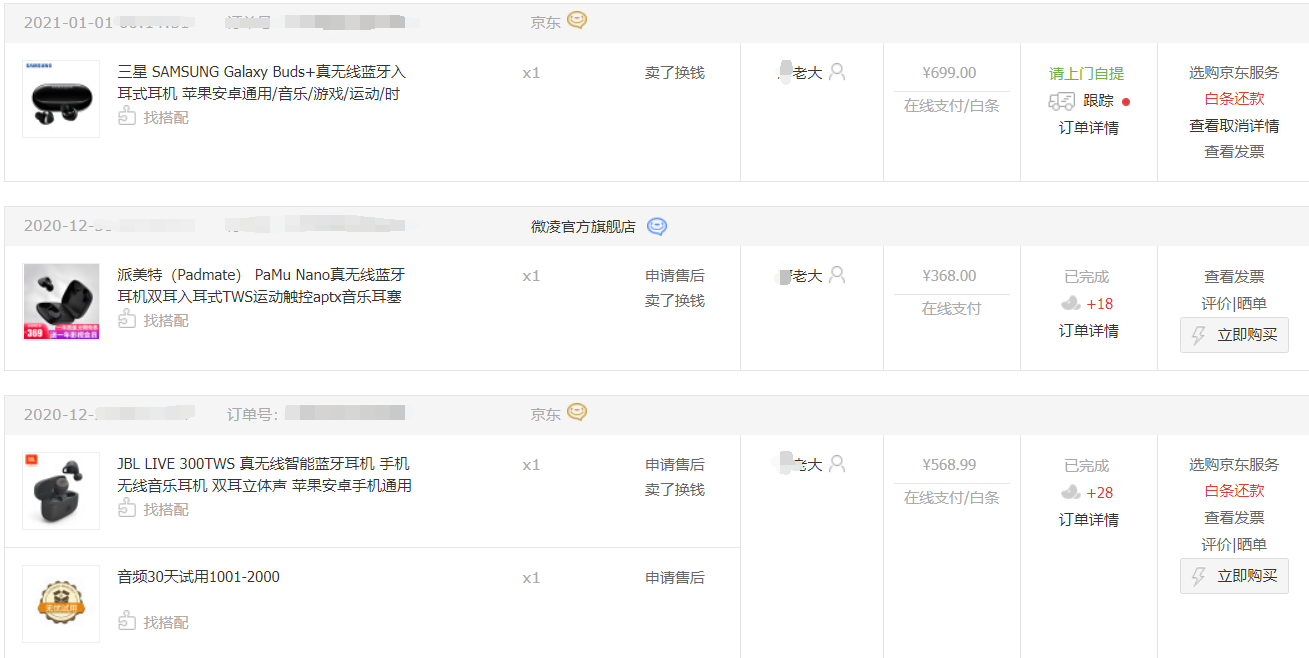Open the Samsung Galaxy Buds+ product thumbnail
Viewport: 1309px width, 658px height.
pos(61,99)
